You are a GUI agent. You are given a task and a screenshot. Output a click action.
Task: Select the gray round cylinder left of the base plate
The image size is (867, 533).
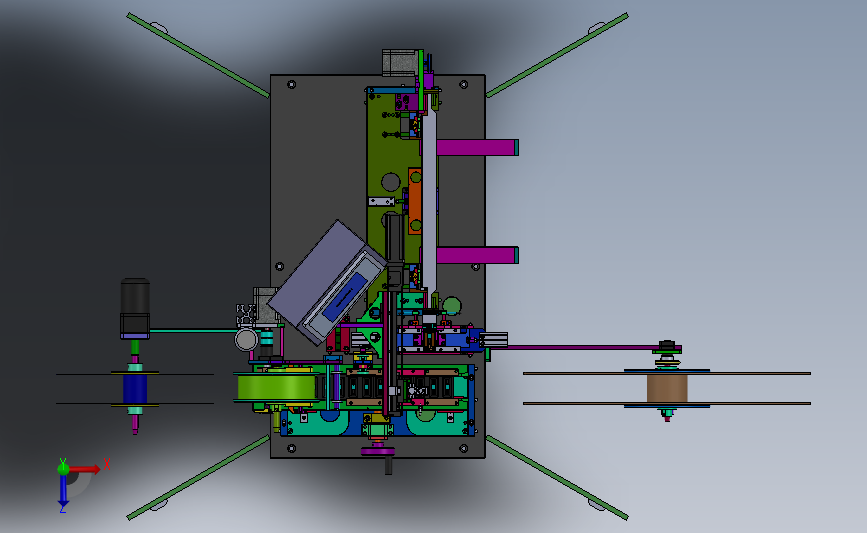click(x=246, y=339)
